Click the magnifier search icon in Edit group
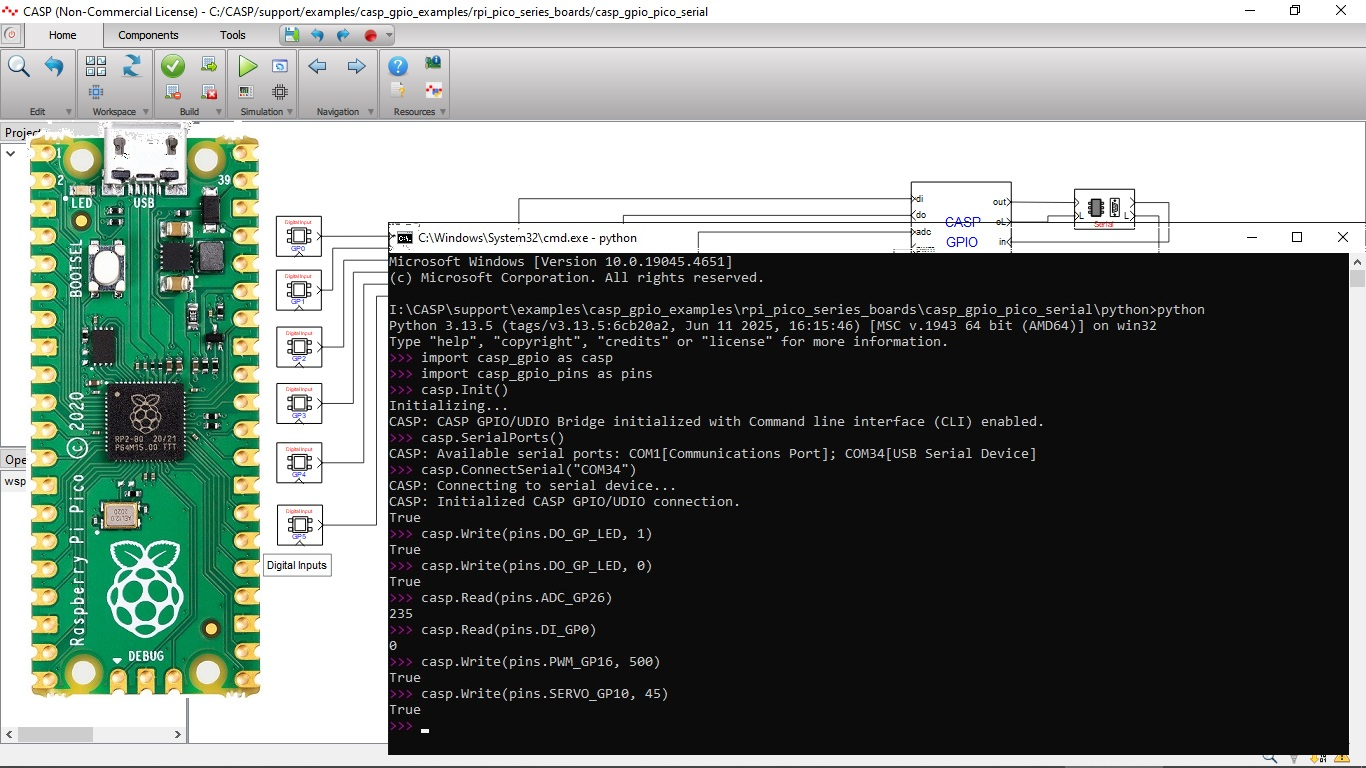The image size is (1366, 768). [x=19, y=67]
